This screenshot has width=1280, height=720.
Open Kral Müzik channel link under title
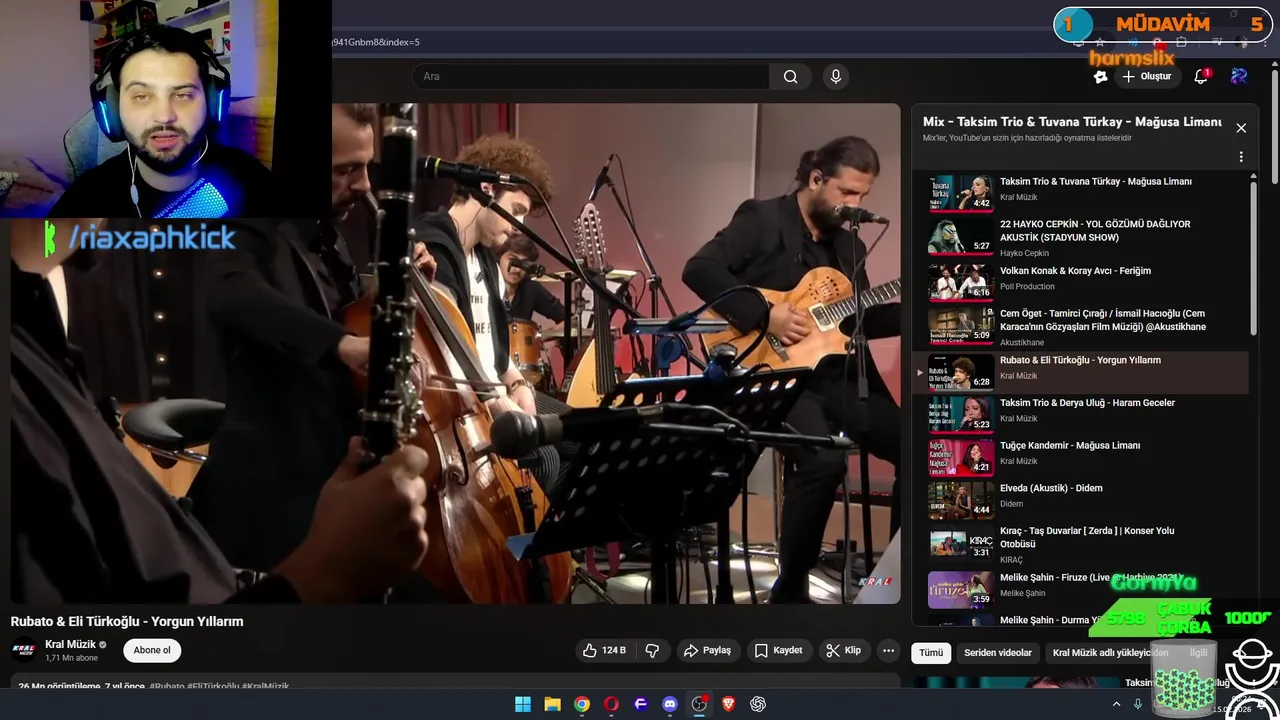point(70,644)
